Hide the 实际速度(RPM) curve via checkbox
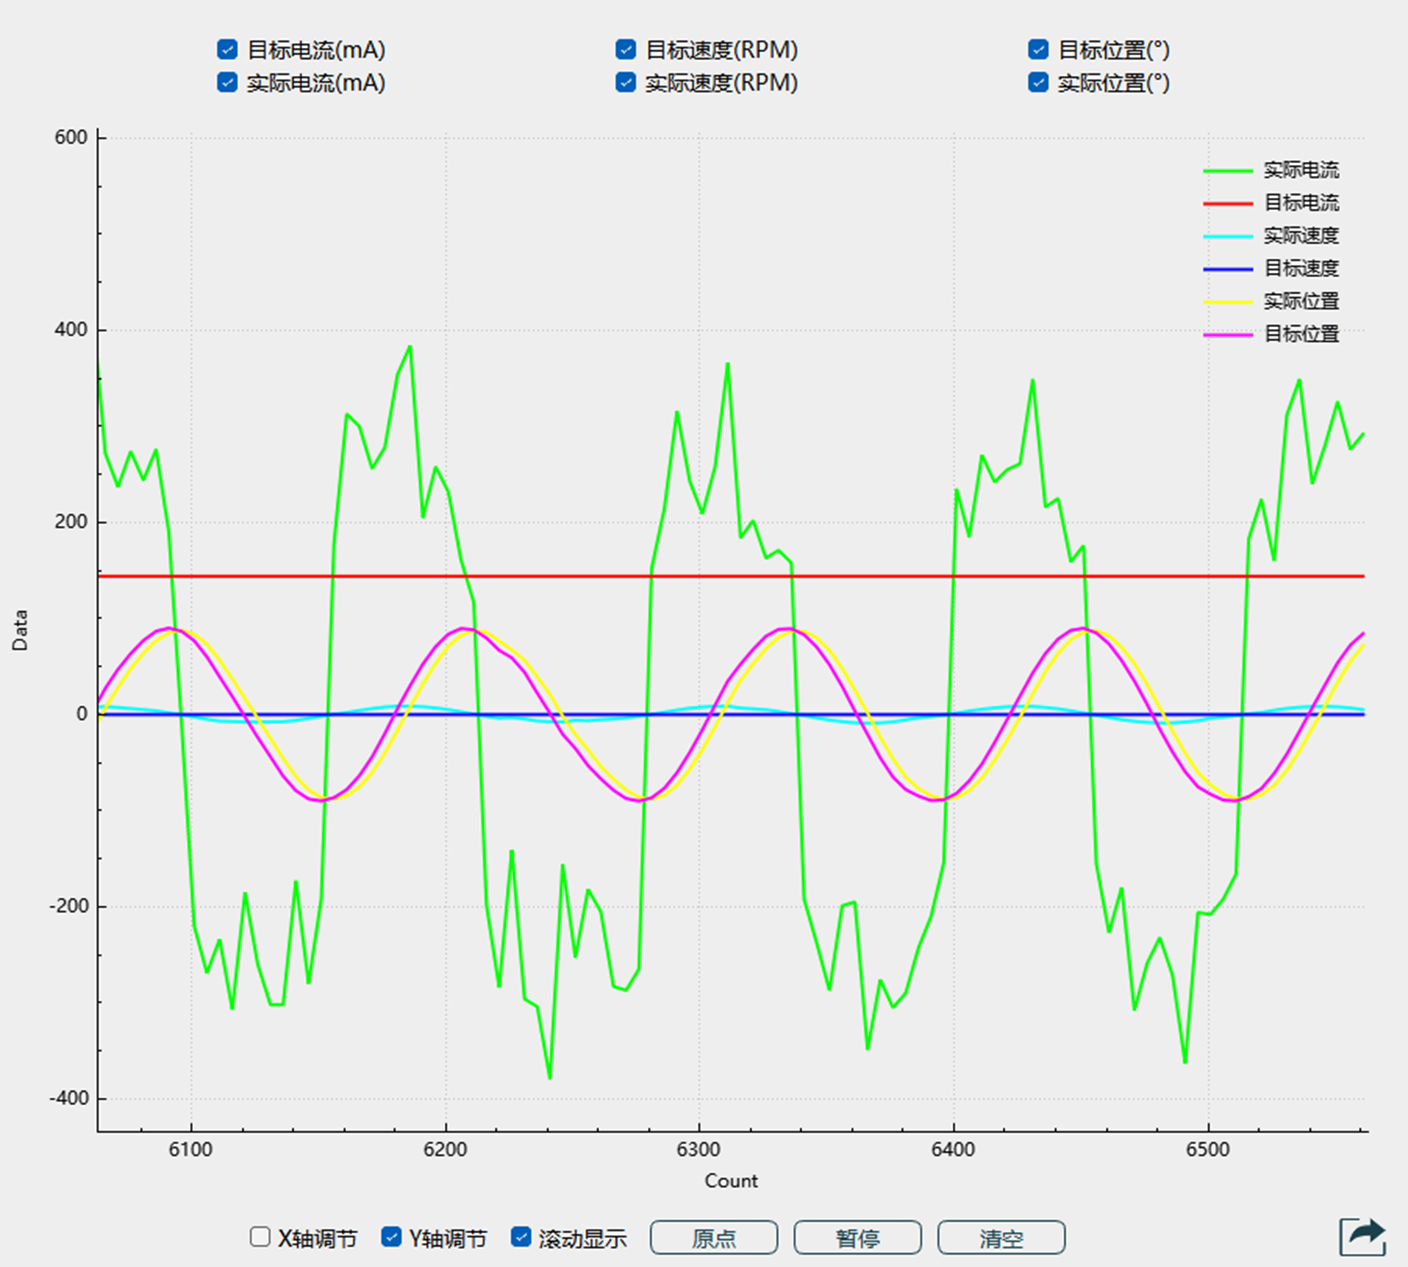This screenshot has height=1267, width=1408. point(626,83)
